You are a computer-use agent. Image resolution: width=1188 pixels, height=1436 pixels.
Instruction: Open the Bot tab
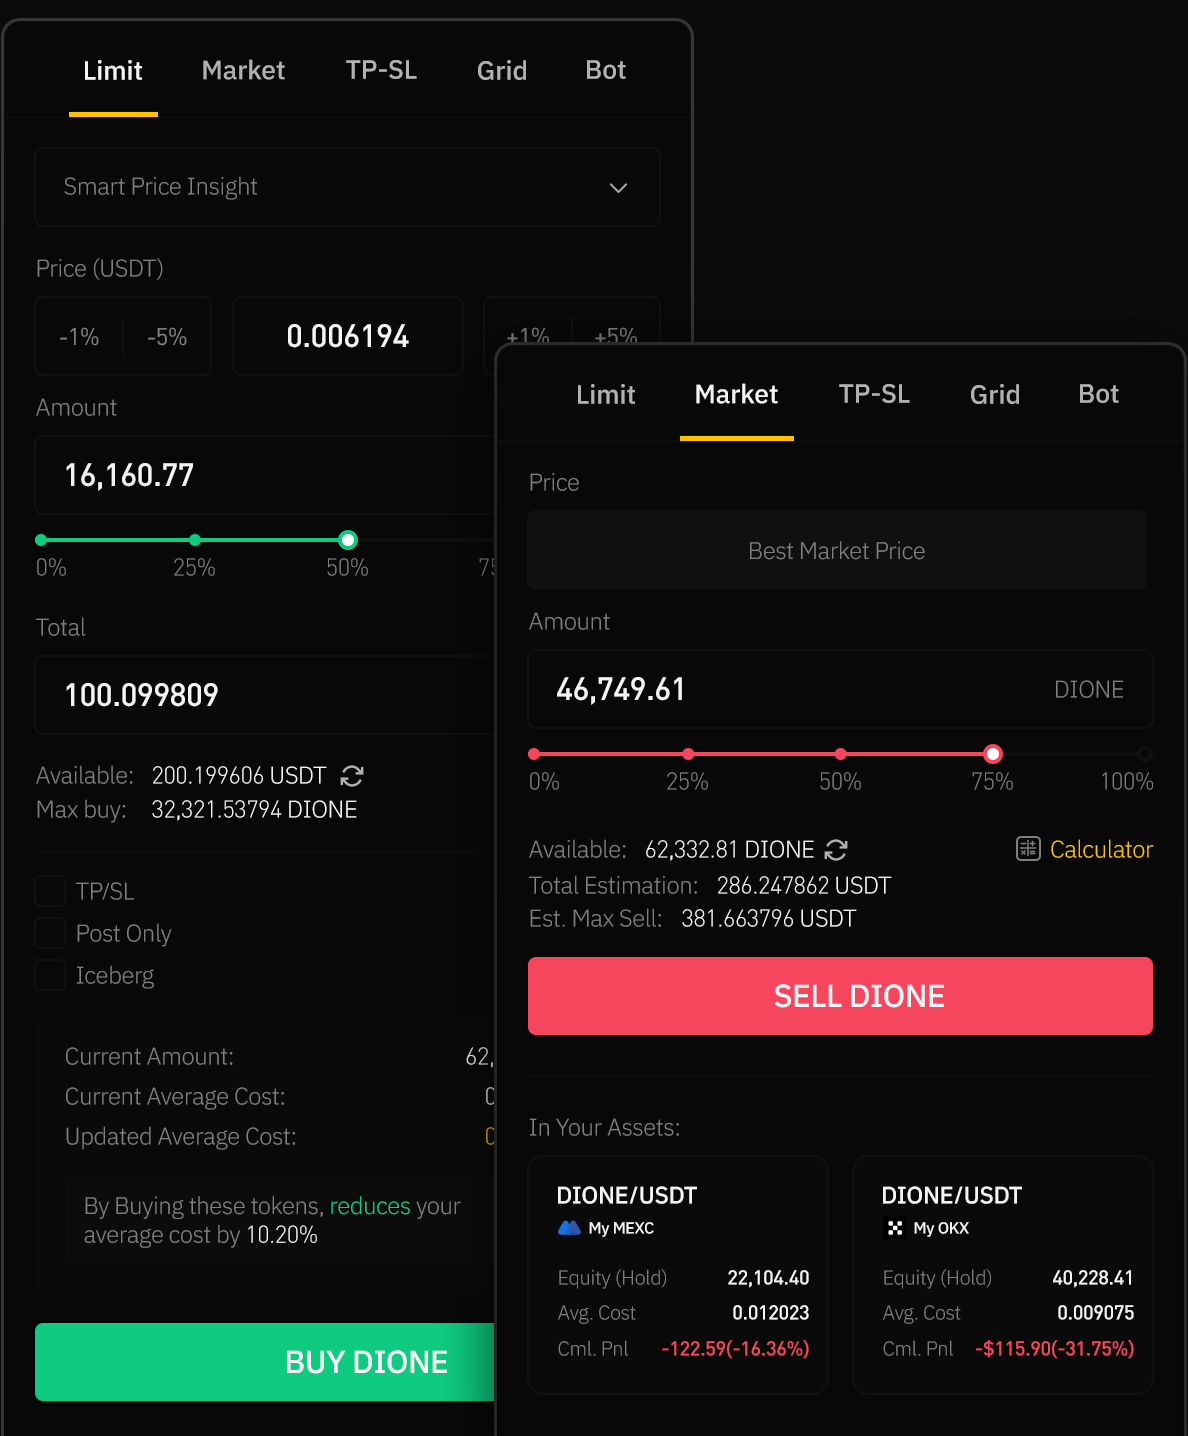[1098, 394]
